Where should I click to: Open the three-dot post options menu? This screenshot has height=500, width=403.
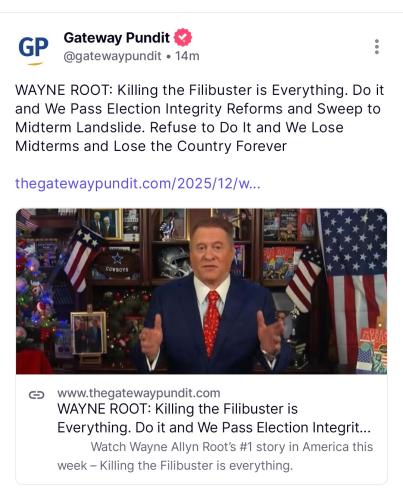tap(377, 47)
